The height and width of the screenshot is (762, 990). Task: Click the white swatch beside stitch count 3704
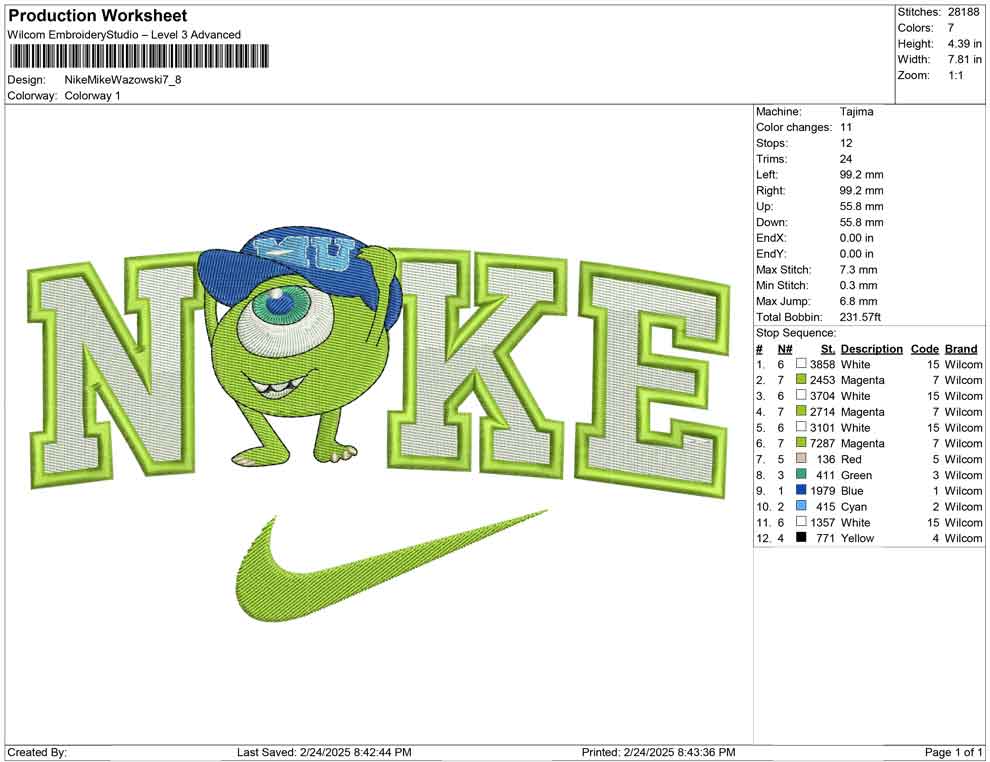801,395
